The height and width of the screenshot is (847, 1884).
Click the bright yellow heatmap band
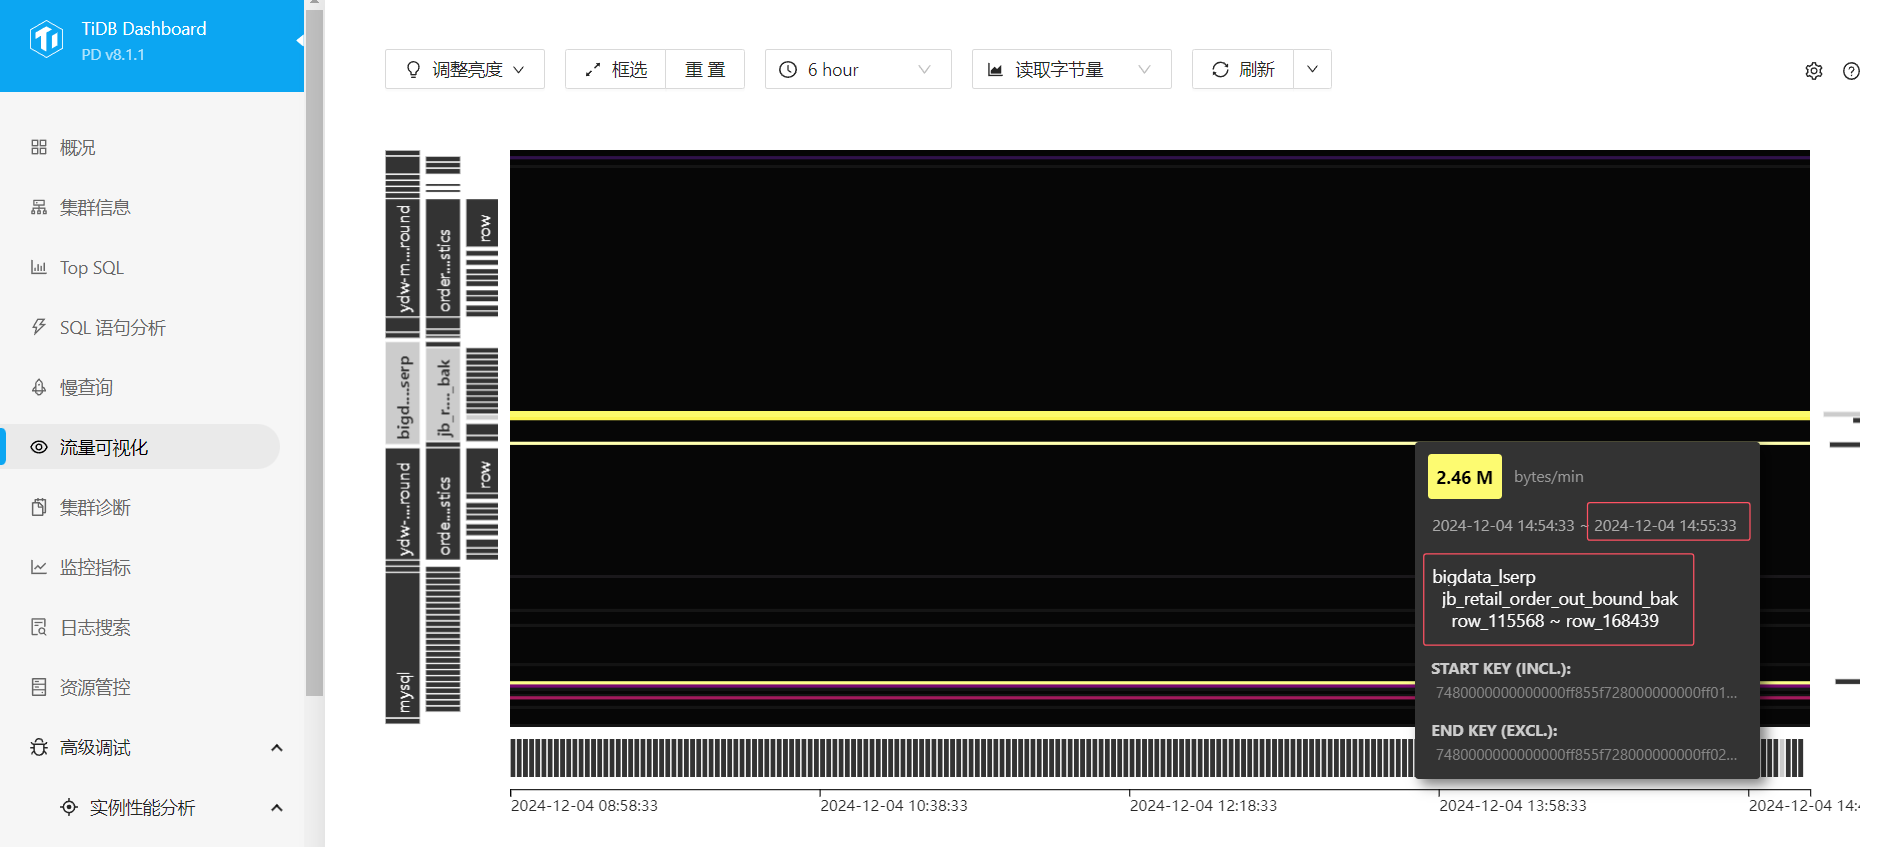coord(1160,415)
